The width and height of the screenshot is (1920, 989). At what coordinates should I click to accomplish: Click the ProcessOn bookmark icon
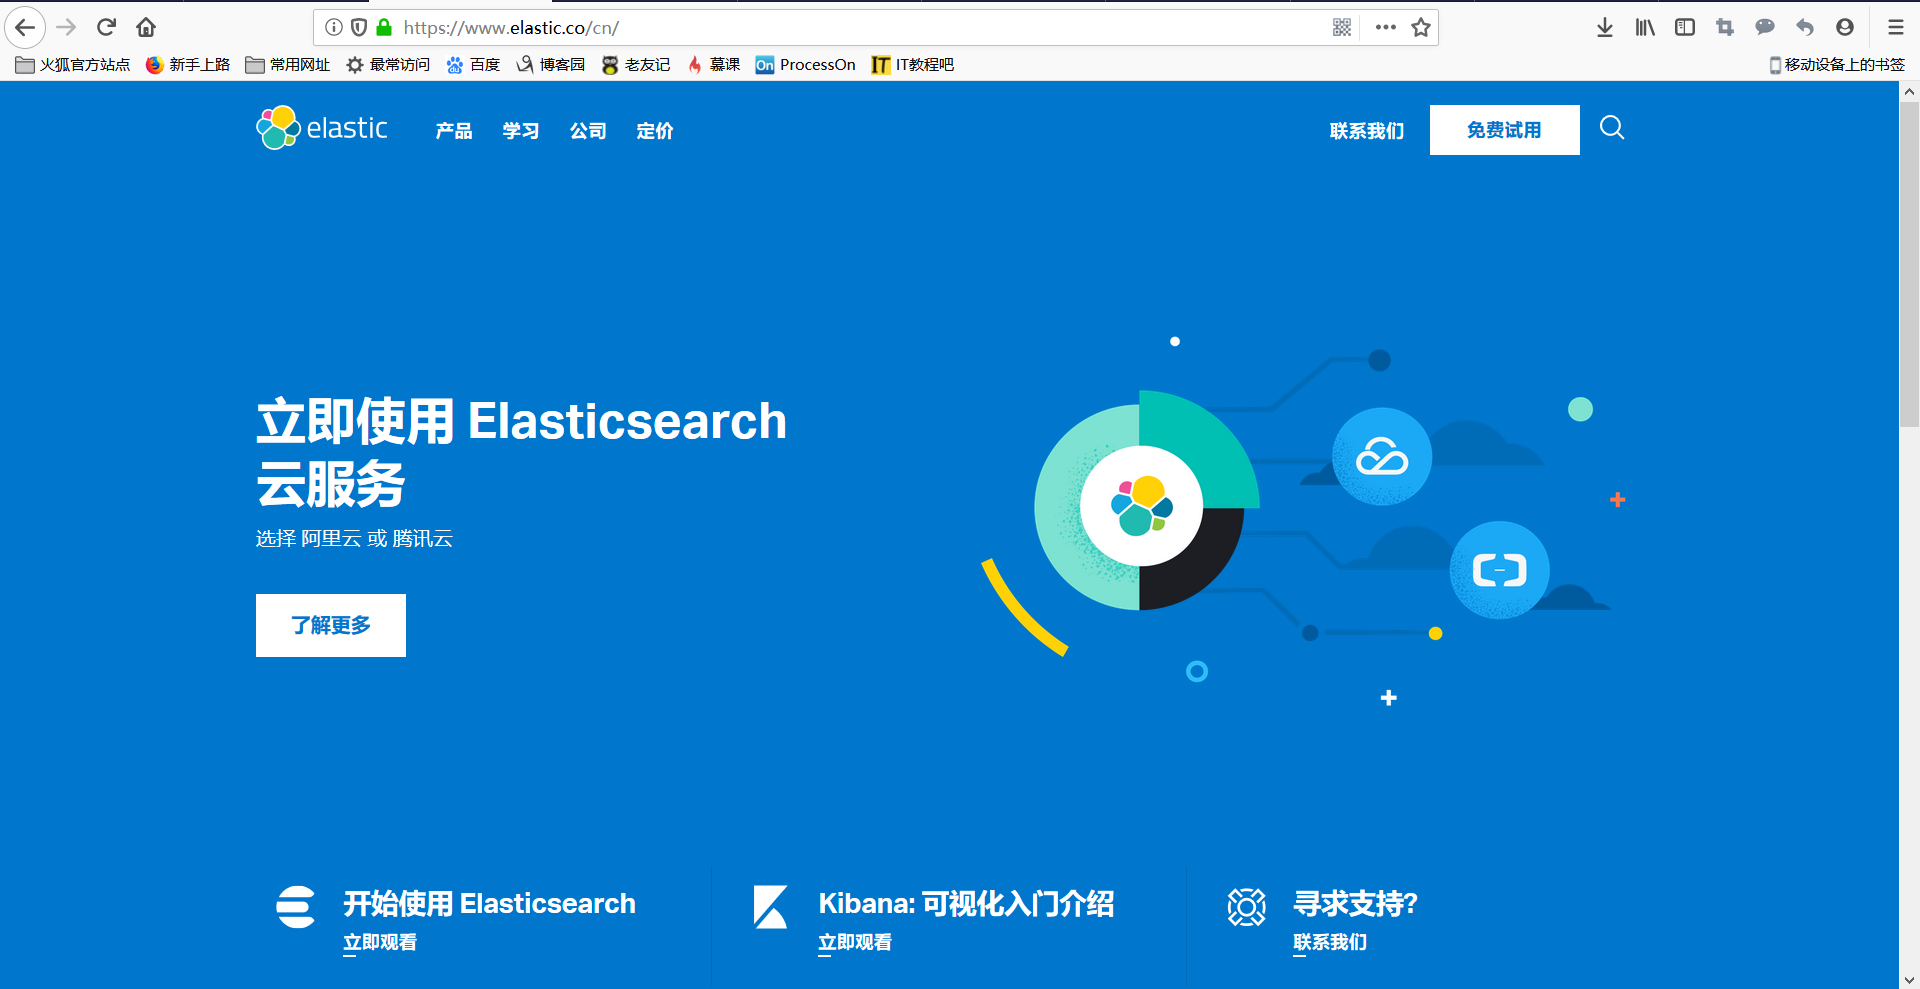tap(765, 64)
